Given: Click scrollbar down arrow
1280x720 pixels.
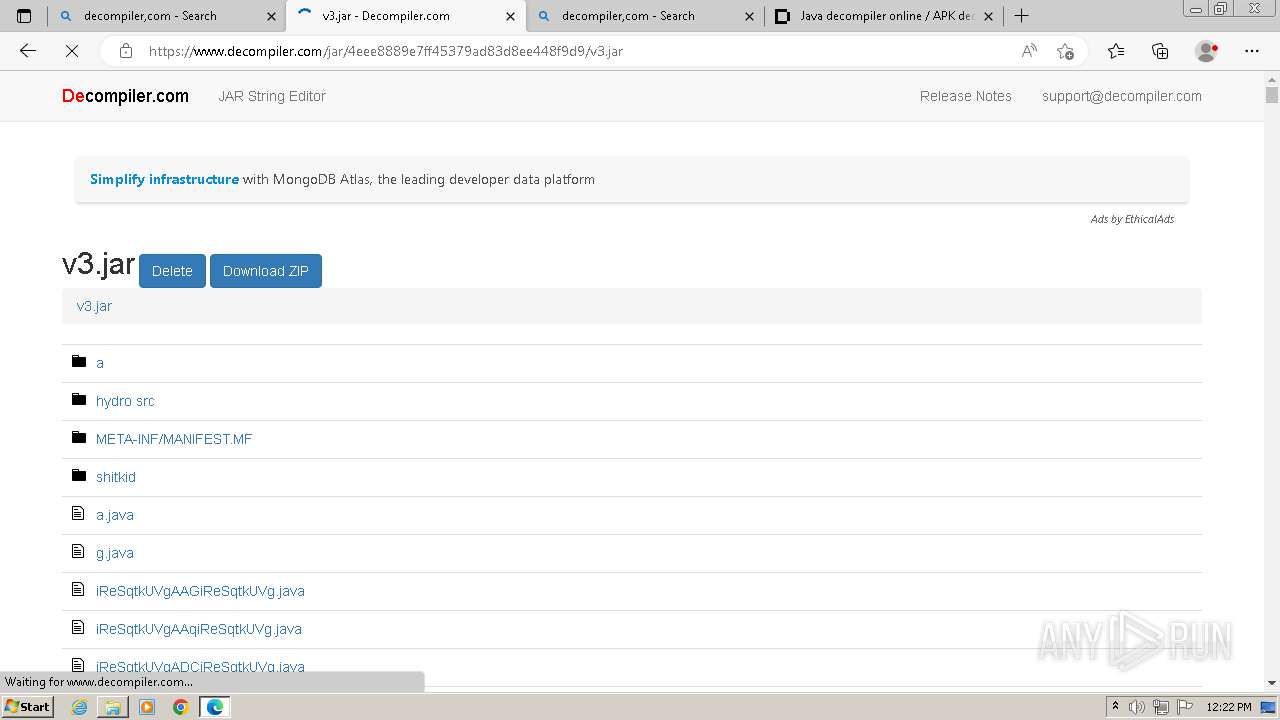Looking at the screenshot, I should pos(1272,683).
